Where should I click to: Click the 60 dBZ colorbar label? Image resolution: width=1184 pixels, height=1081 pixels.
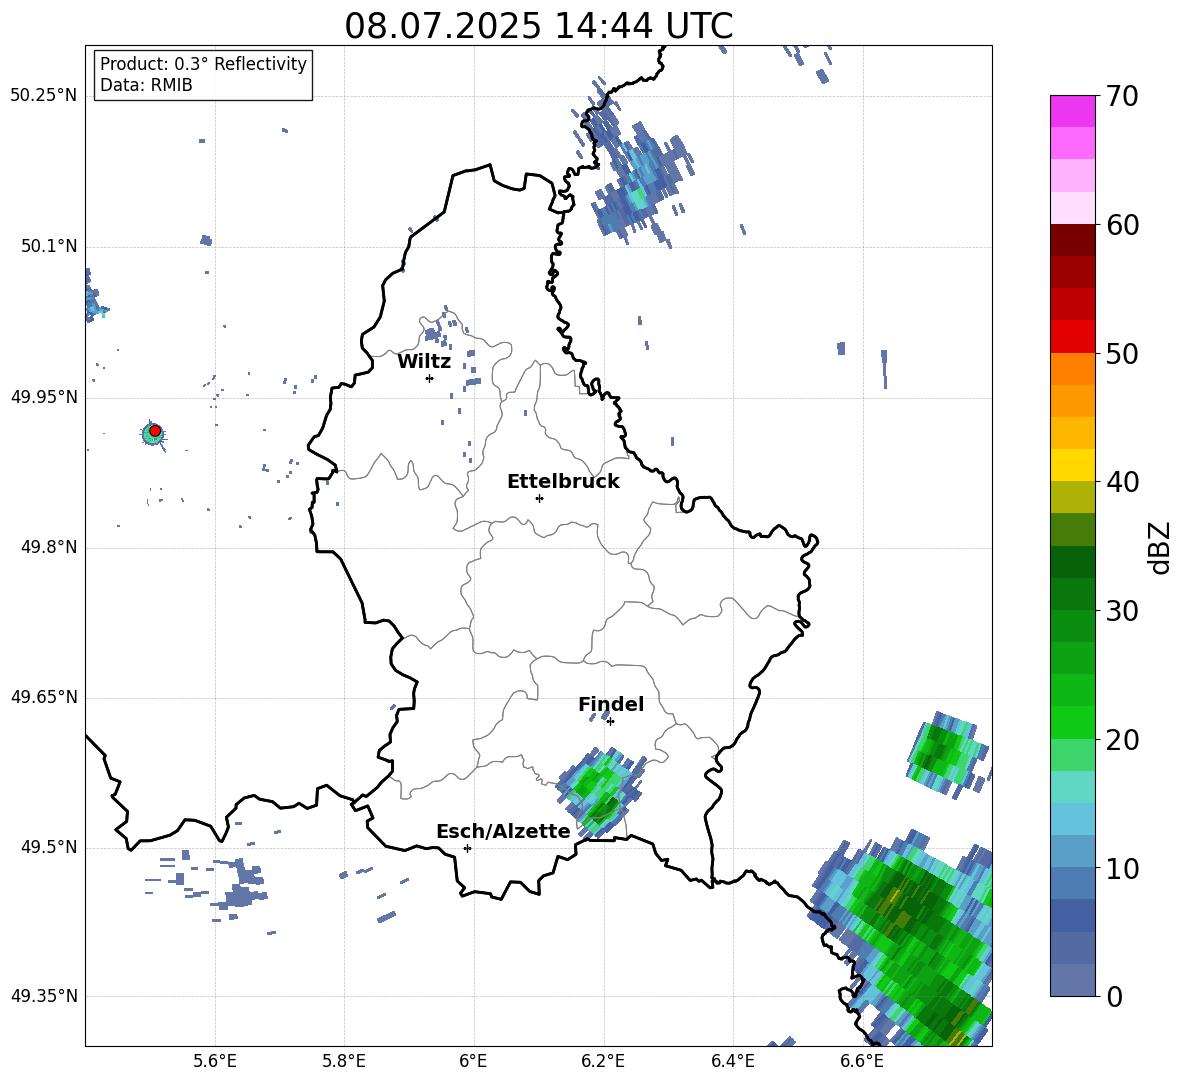pyautogui.click(x=1121, y=225)
